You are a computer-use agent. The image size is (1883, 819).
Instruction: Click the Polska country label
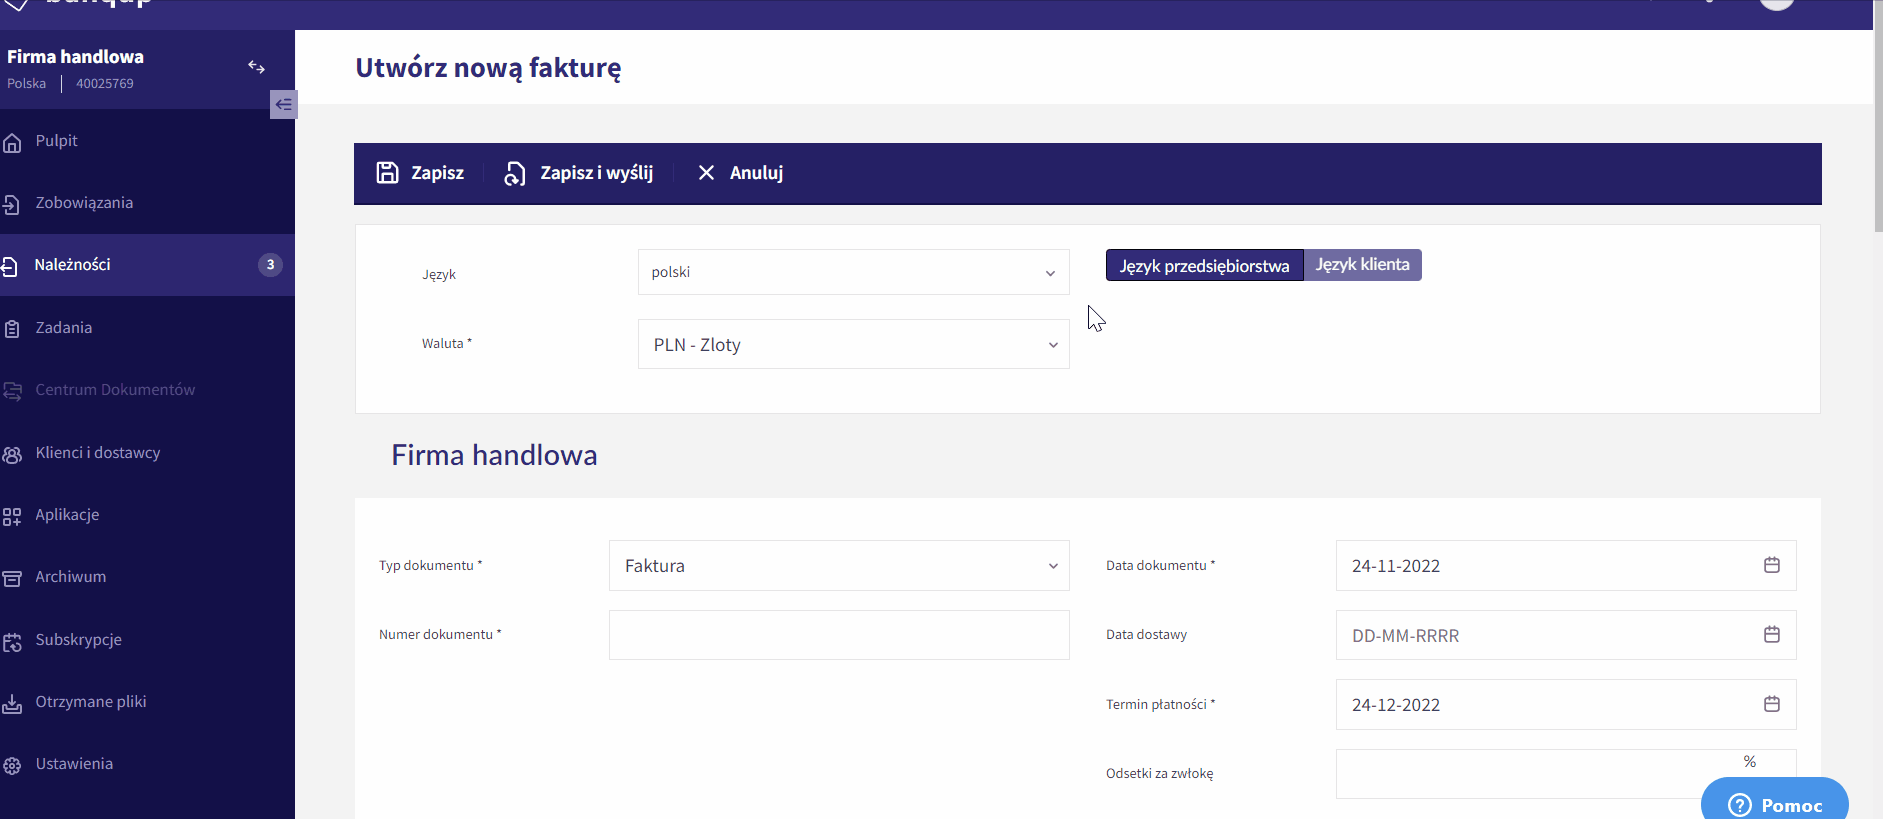pos(26,83)
